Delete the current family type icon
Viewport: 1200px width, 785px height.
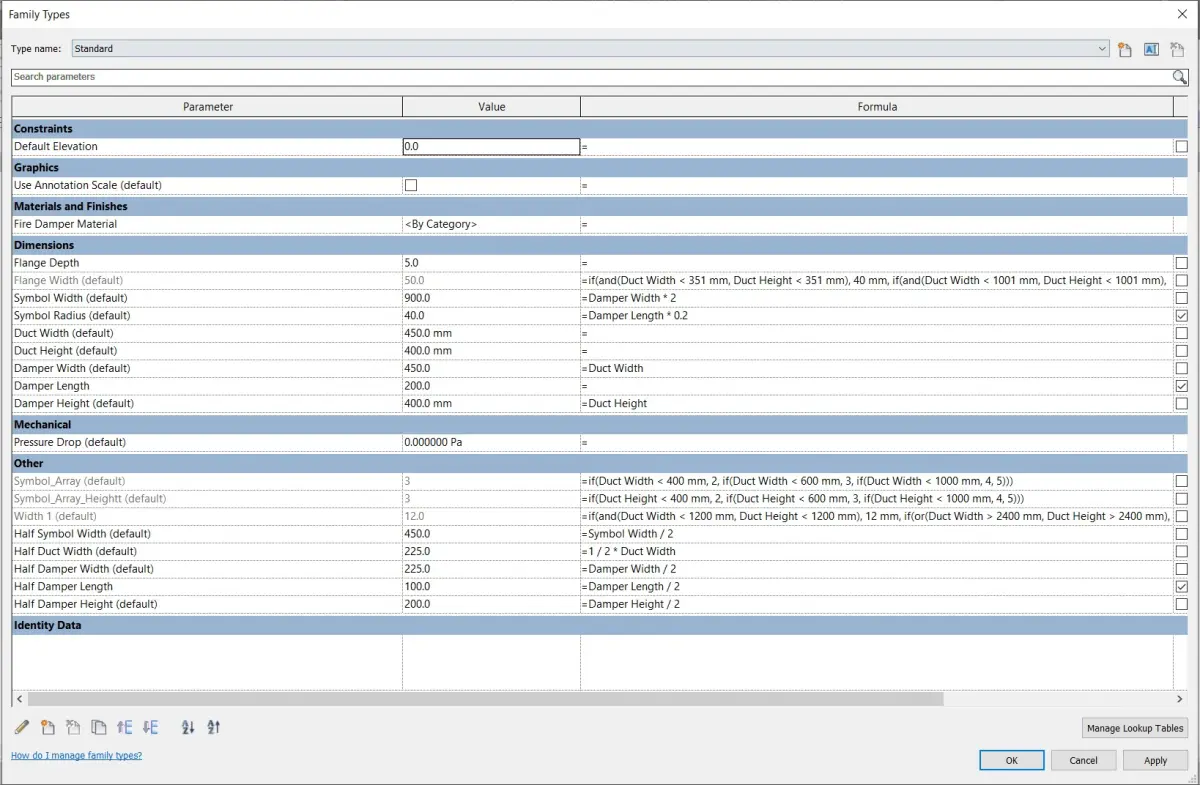tap(1177, 49)
